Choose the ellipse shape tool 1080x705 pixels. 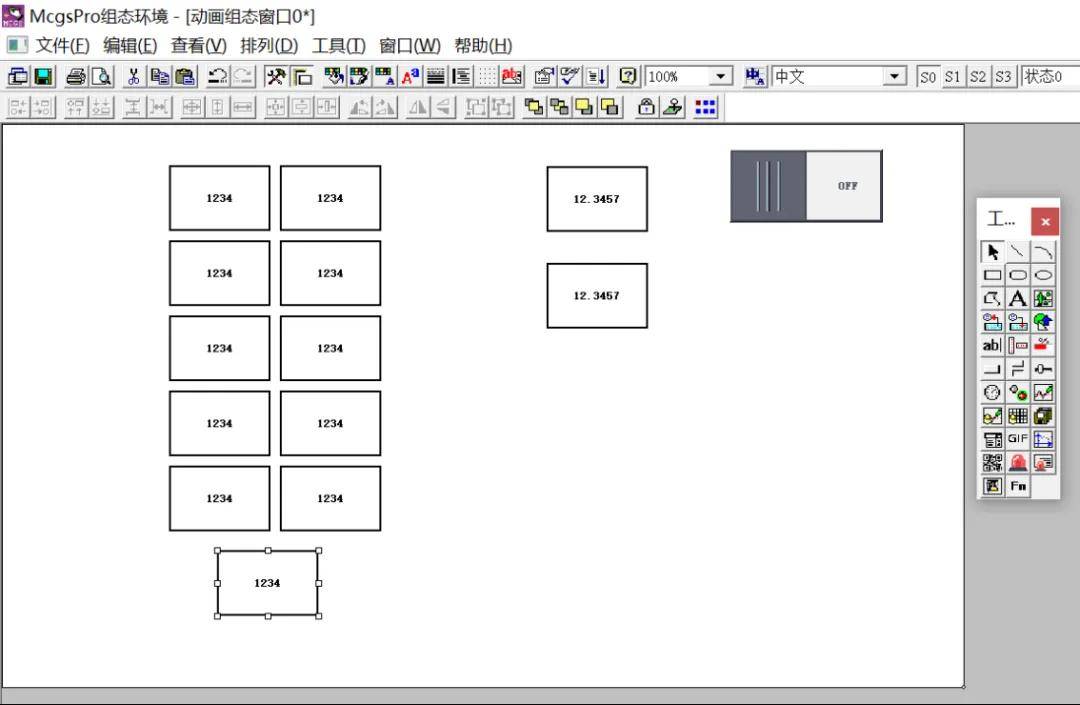(x=1043, y=275)
